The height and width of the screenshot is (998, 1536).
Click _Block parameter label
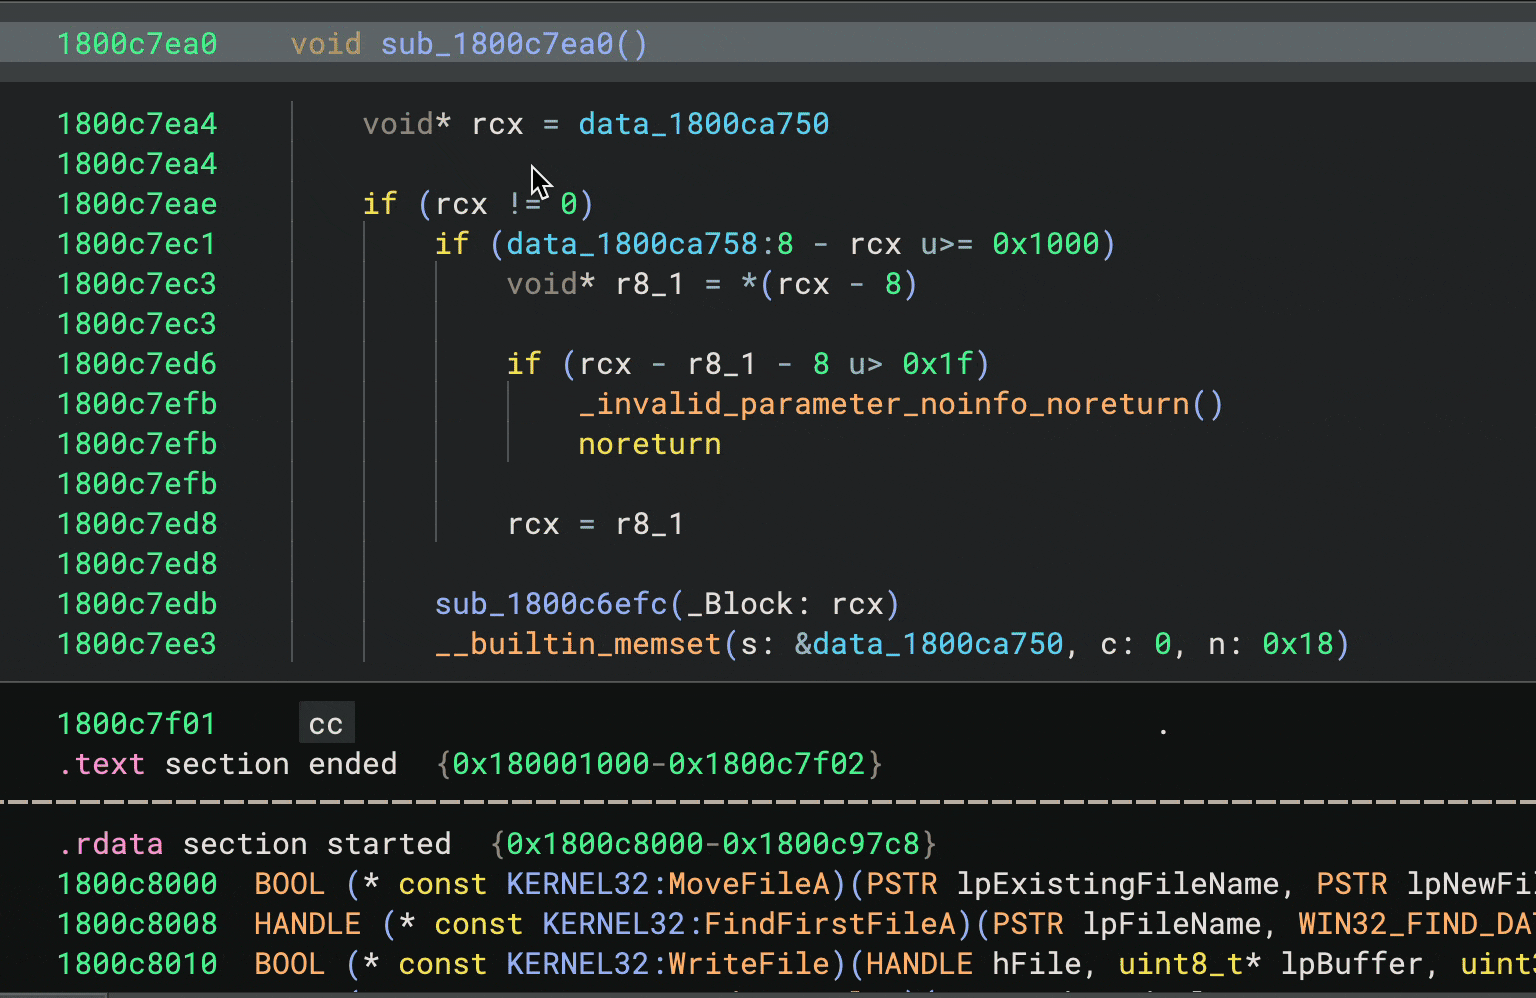click(x=739, y=604)
